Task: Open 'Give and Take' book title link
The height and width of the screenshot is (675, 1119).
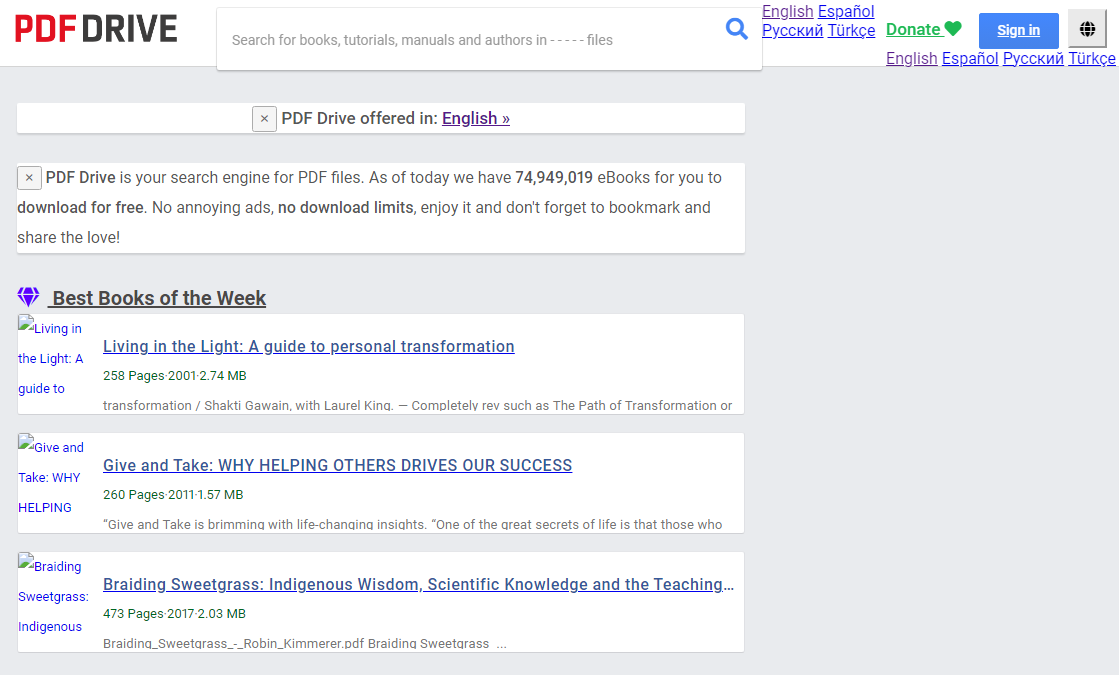Action: pyautogui.click(x=338, y=466)
